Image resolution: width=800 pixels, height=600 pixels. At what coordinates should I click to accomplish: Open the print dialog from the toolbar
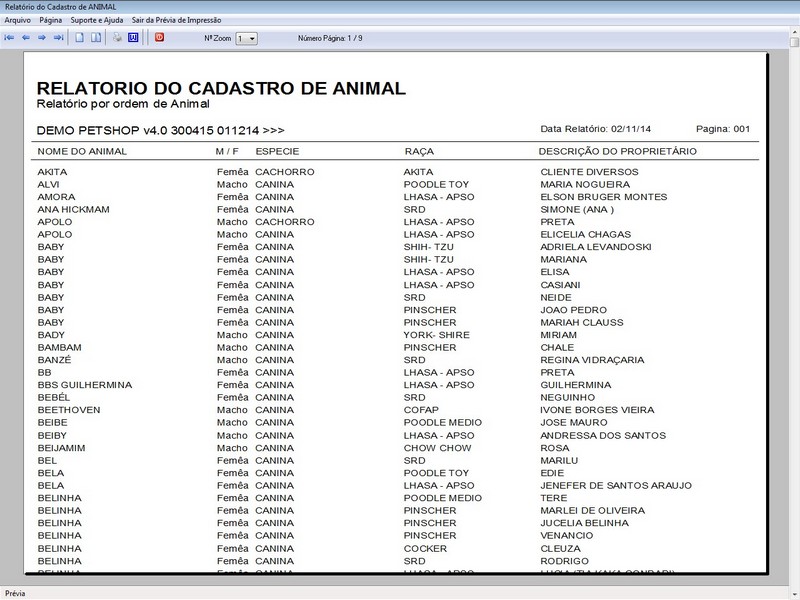tap(117, 37)
